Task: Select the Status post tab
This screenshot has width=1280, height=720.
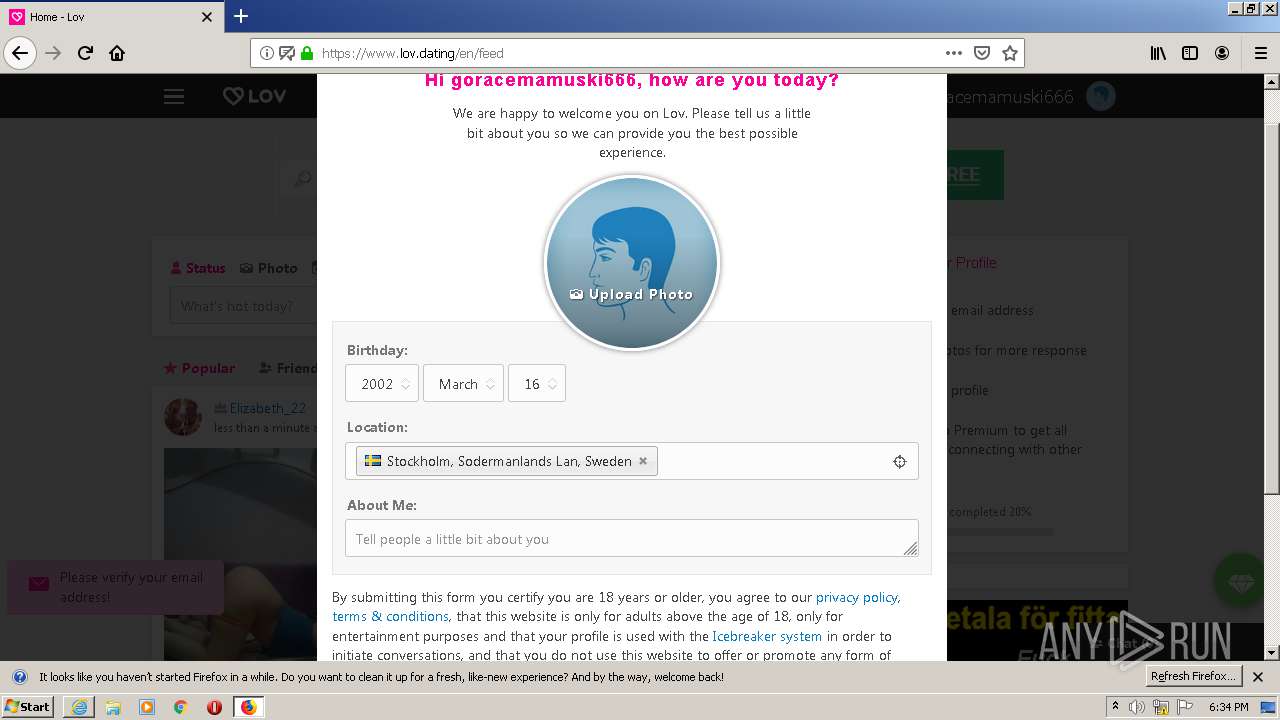Action: pyautogui.click(x=198, y=268)
